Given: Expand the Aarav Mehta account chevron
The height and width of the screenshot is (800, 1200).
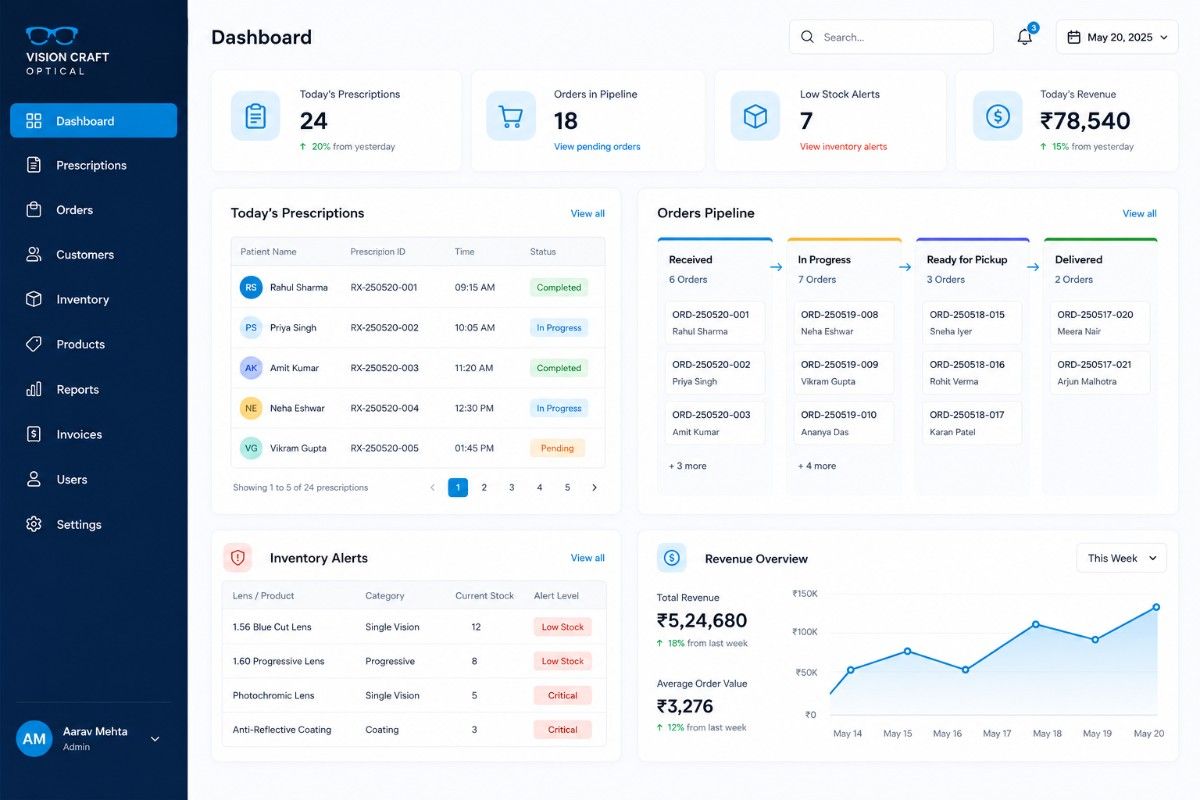Looking at the screenshot, I should coord(155,739).
